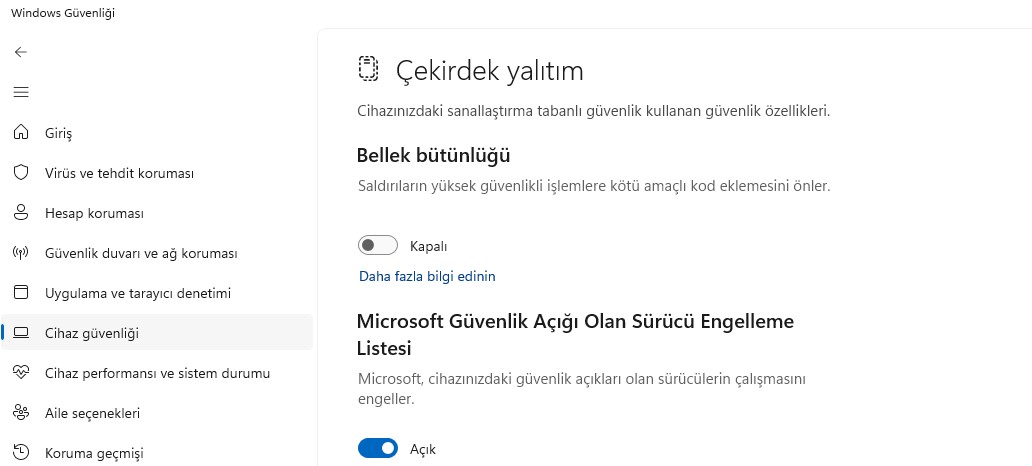Open the Daha fazla bilgi edinin link
Viewport: 1032px width, 466px height.
[427, 276]
